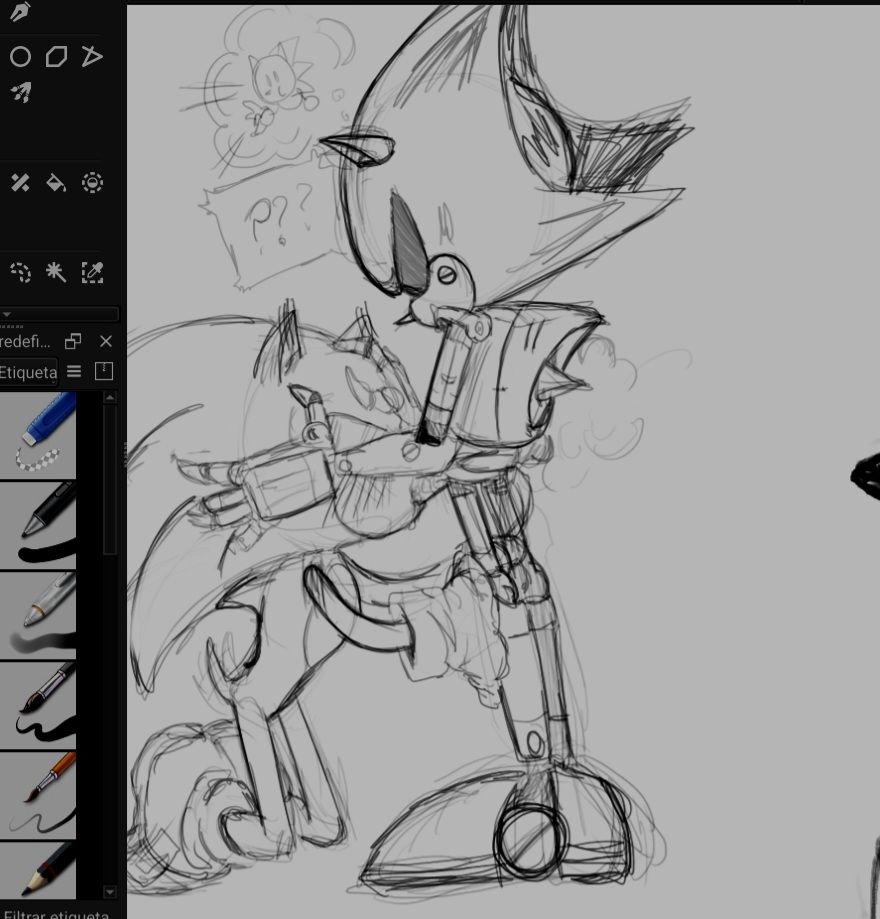Open the resource storage button
This screenshot has width=880, height=919.
pos(104,371)
